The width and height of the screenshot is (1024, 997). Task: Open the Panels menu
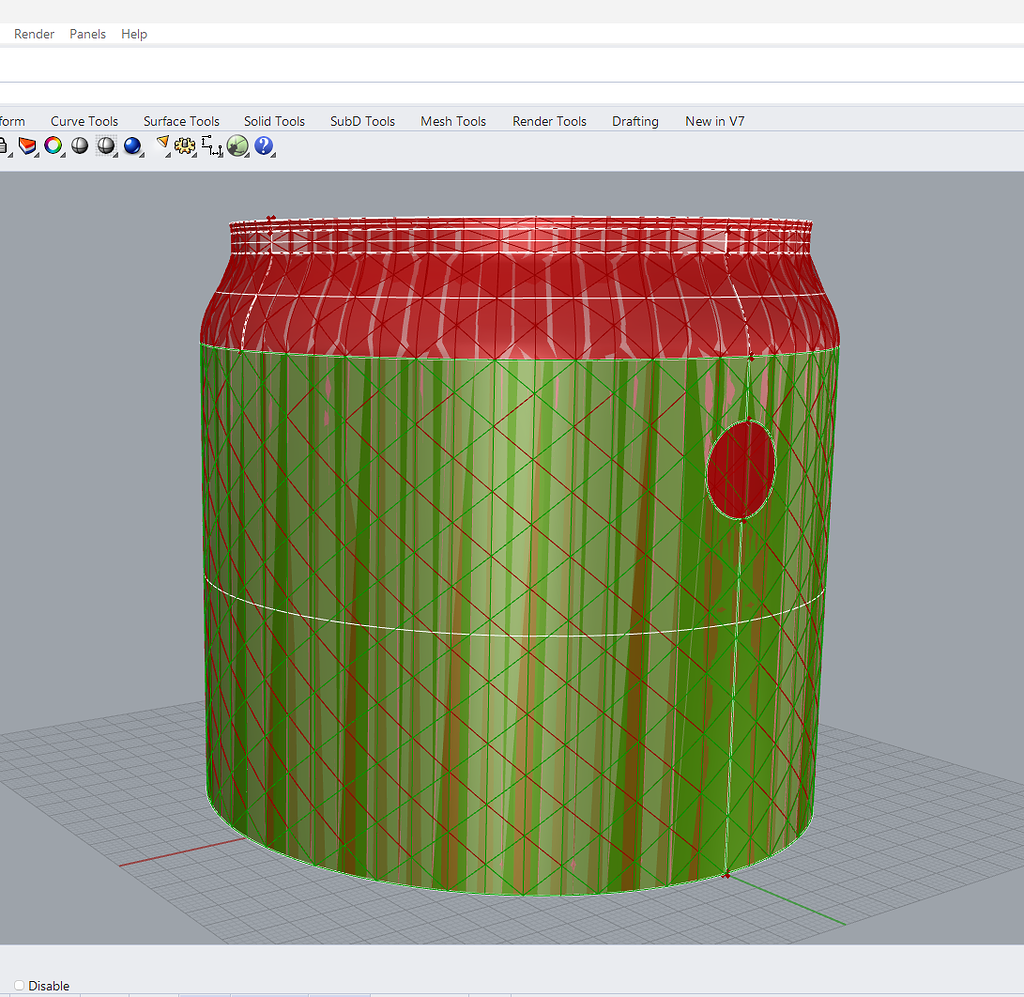[x=87, y=34]
